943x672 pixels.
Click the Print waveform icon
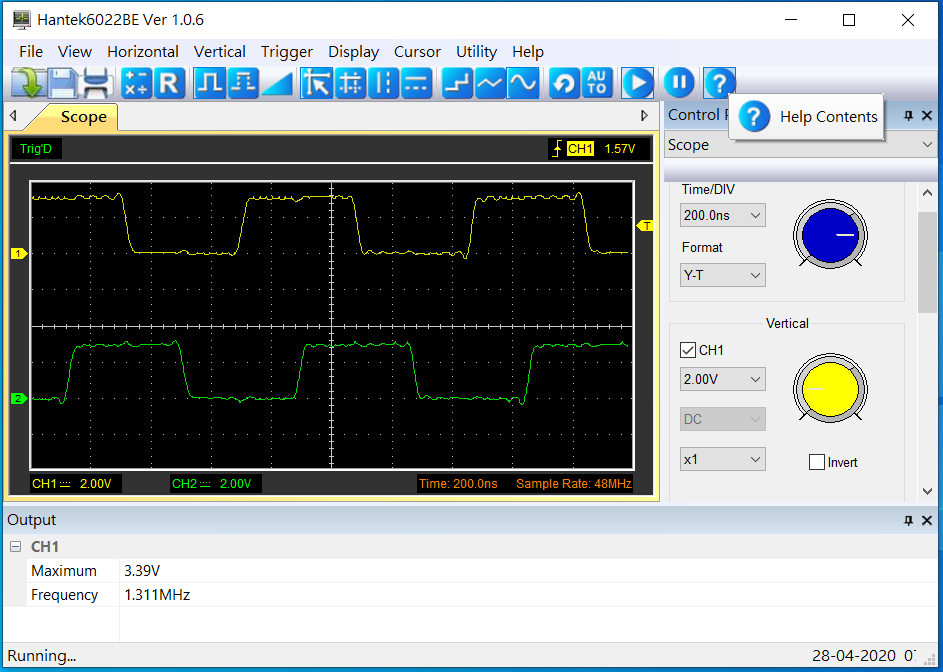click(x=97, y=83)
